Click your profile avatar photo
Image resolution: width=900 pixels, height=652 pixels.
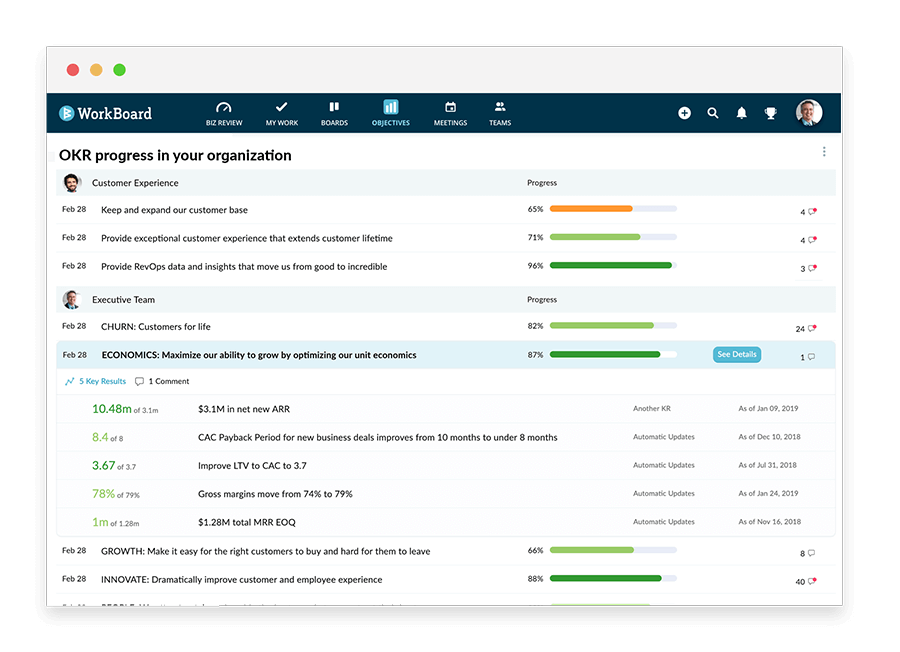pyautogui.click(x=808, y=113)
